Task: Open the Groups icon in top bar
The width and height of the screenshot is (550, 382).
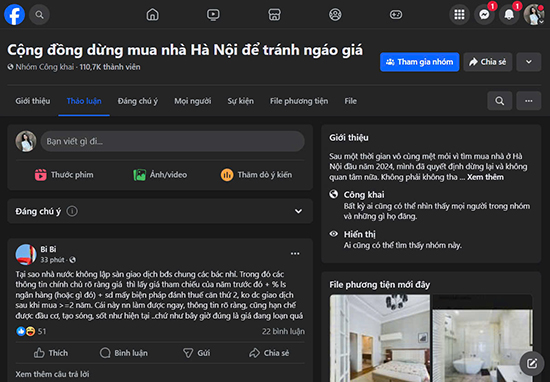Action: [335, 15]
